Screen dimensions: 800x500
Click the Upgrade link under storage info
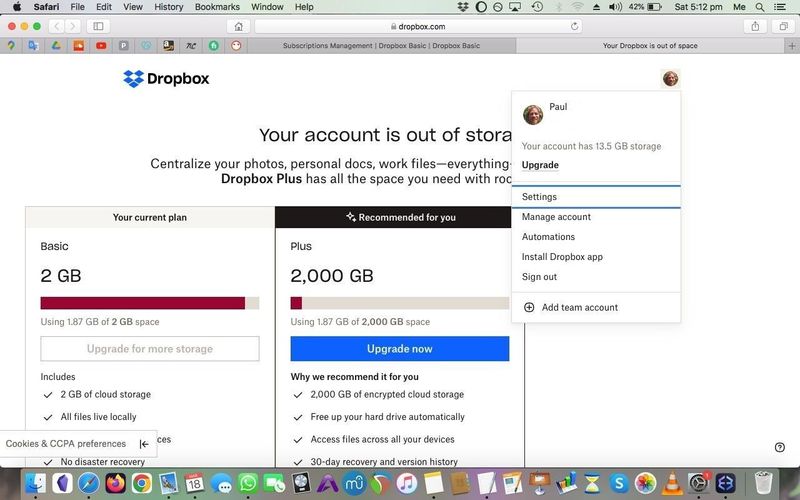(x=540, y=165)
